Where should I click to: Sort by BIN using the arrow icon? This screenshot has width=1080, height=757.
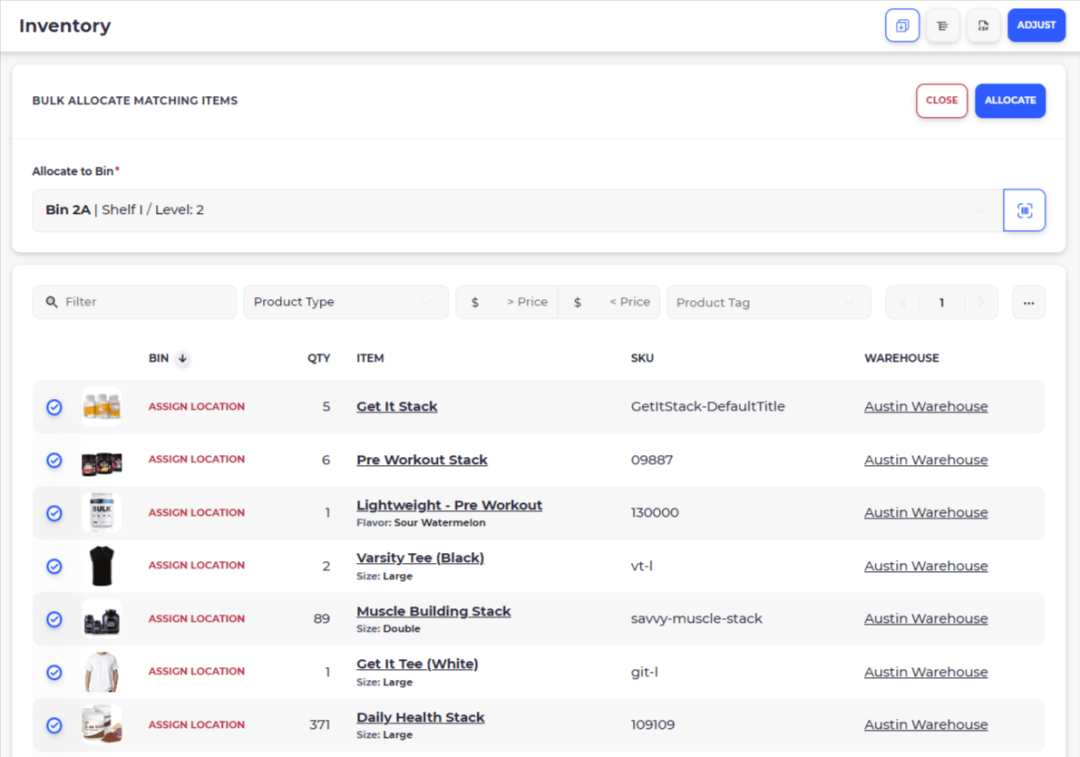183,358
